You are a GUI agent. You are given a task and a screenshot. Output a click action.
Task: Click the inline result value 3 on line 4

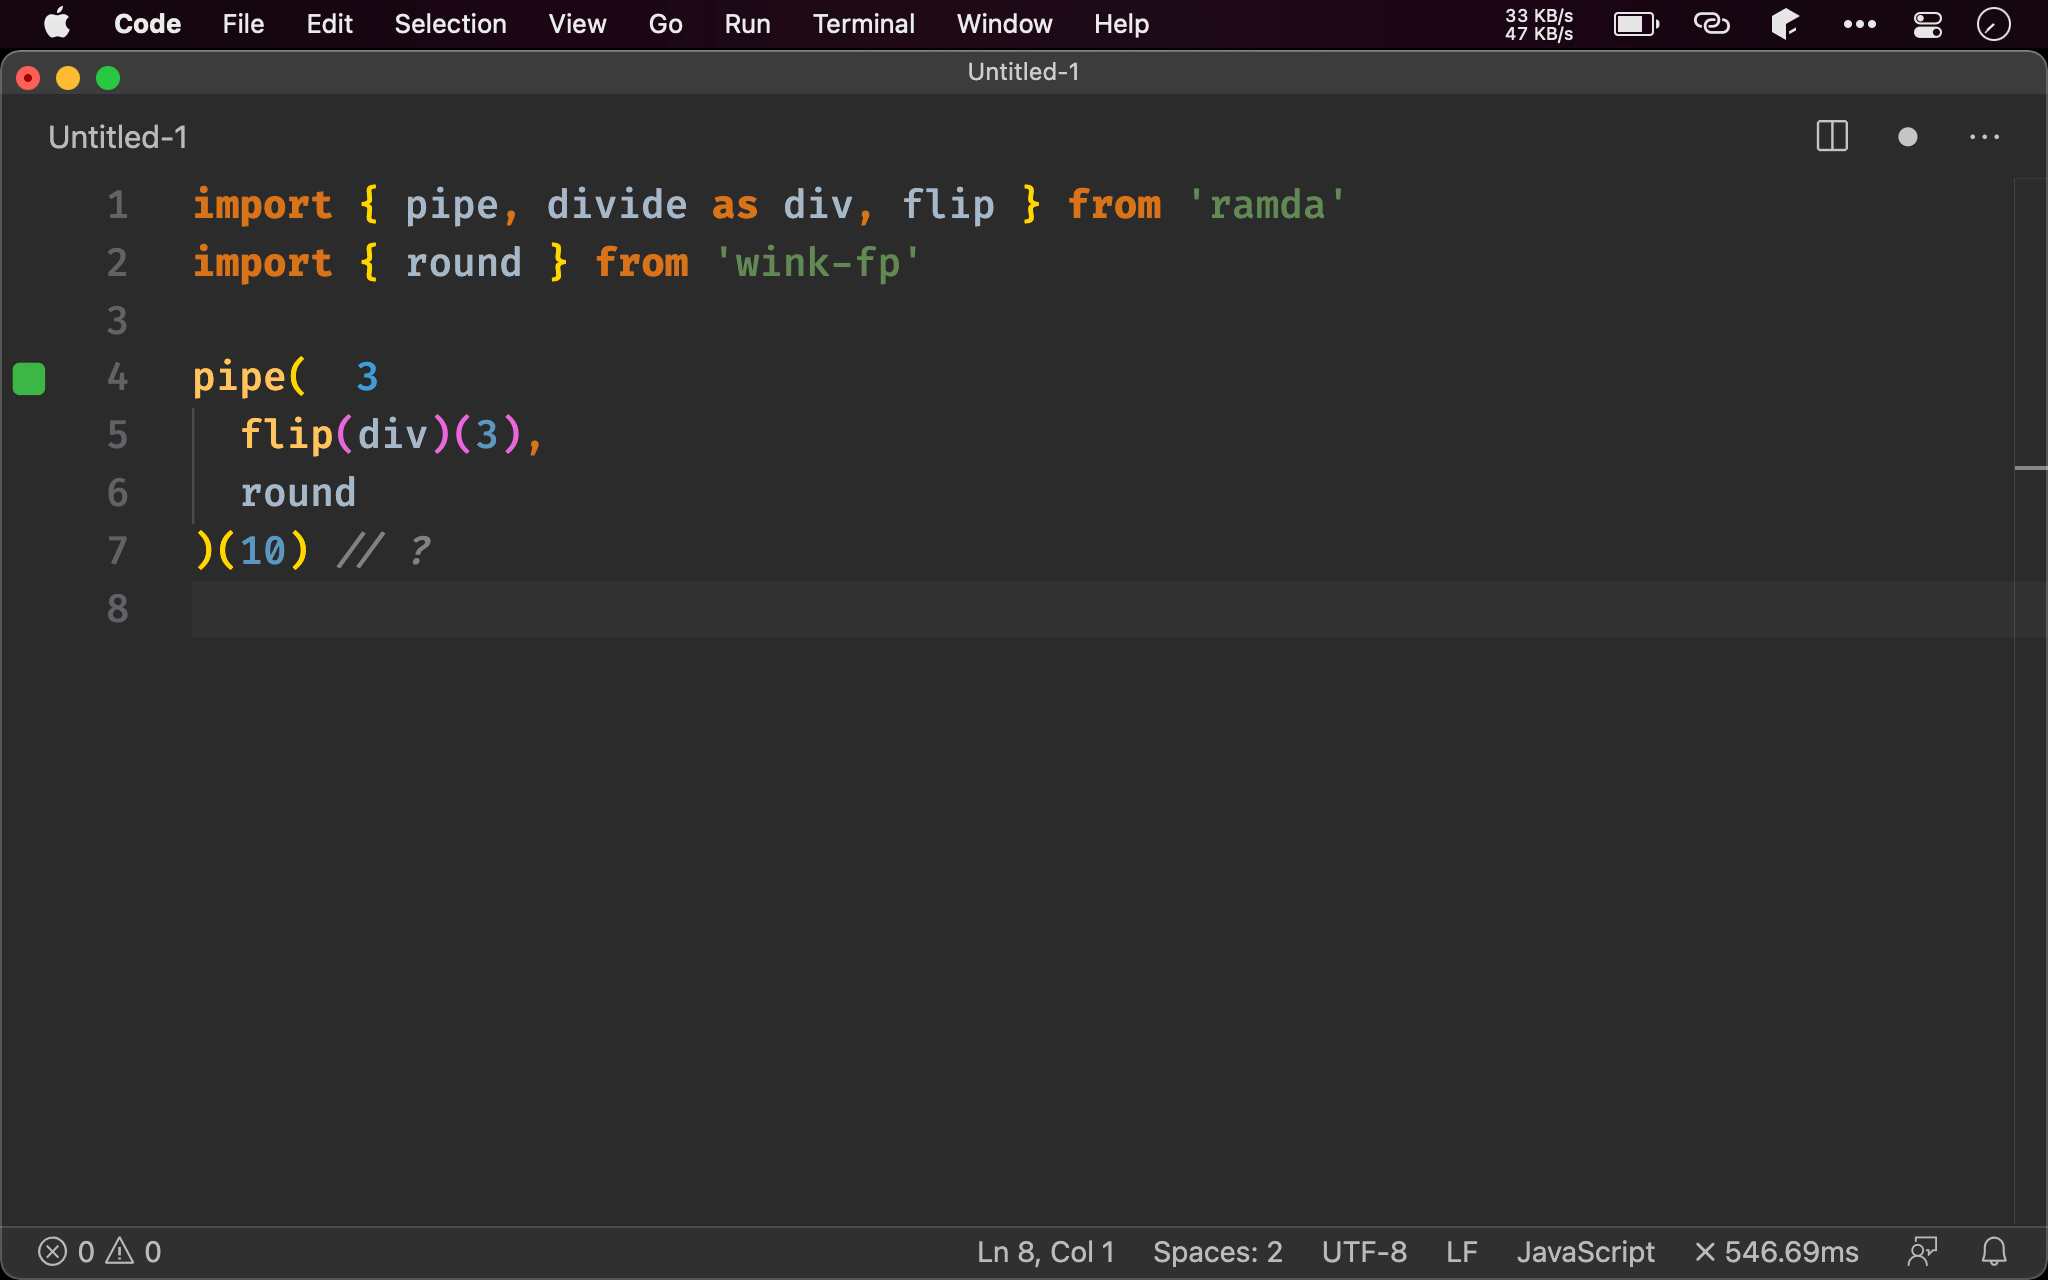click(x=367, y=377)
